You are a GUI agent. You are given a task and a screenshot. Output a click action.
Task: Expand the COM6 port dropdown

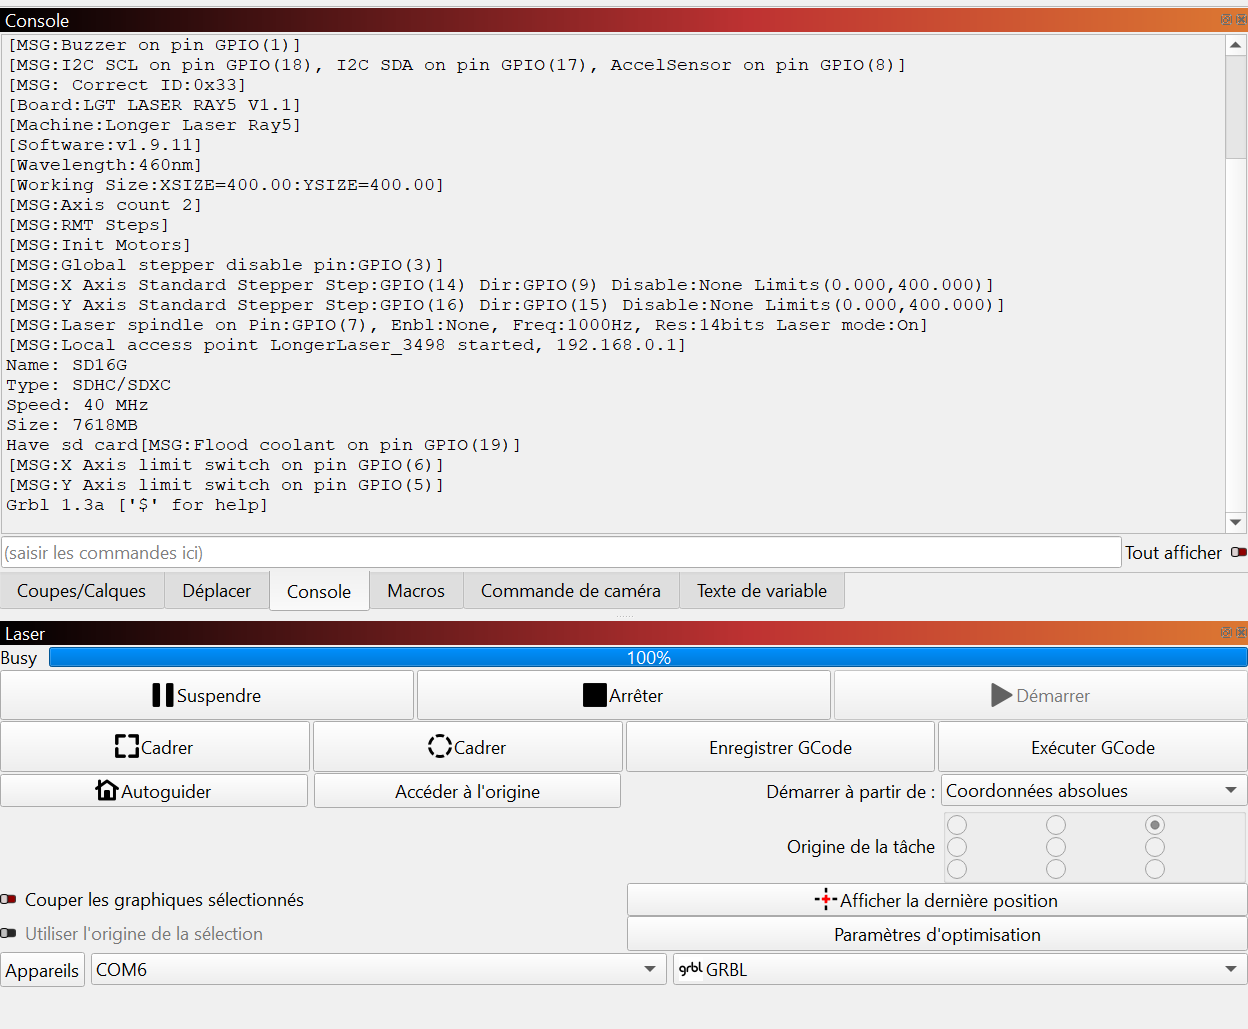(379, 969)
